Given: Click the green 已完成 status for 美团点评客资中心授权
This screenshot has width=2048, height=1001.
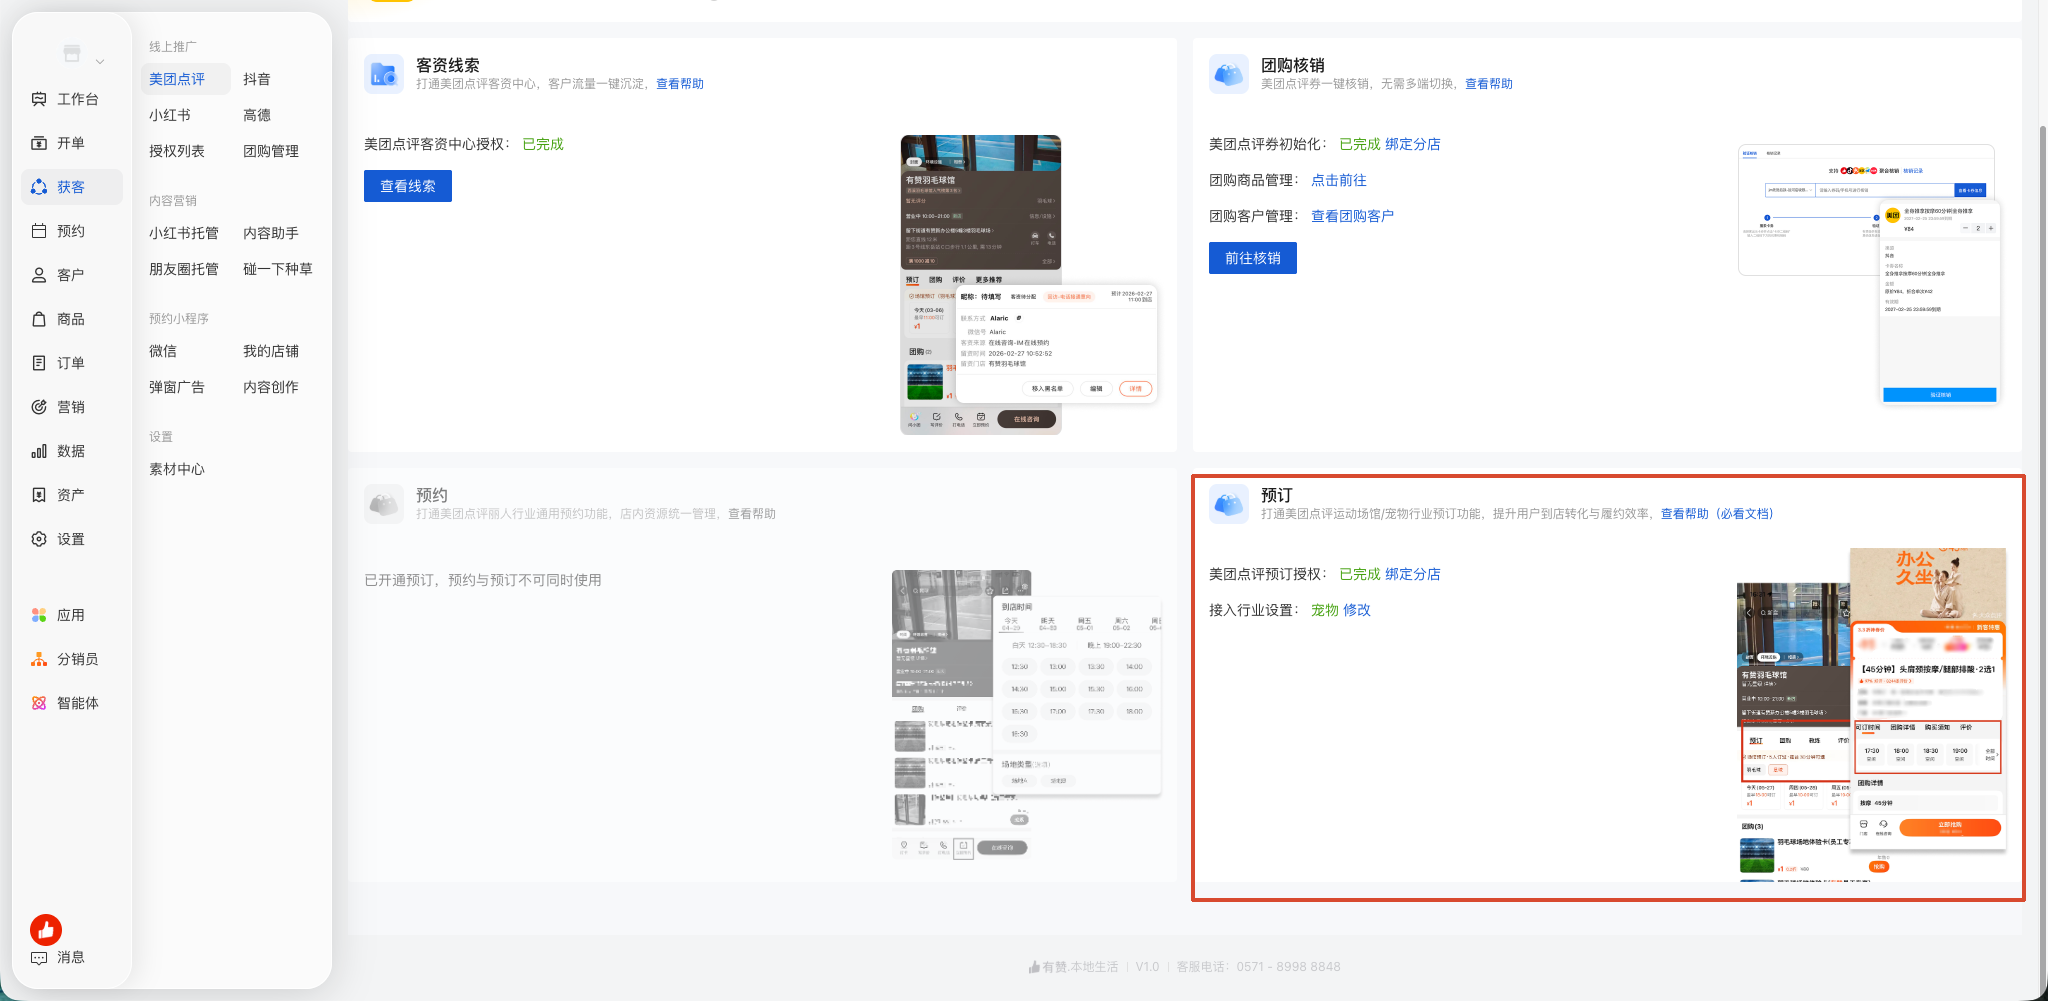Looking at the screenshot, I should pyautogui.click(x=543, y=144).
